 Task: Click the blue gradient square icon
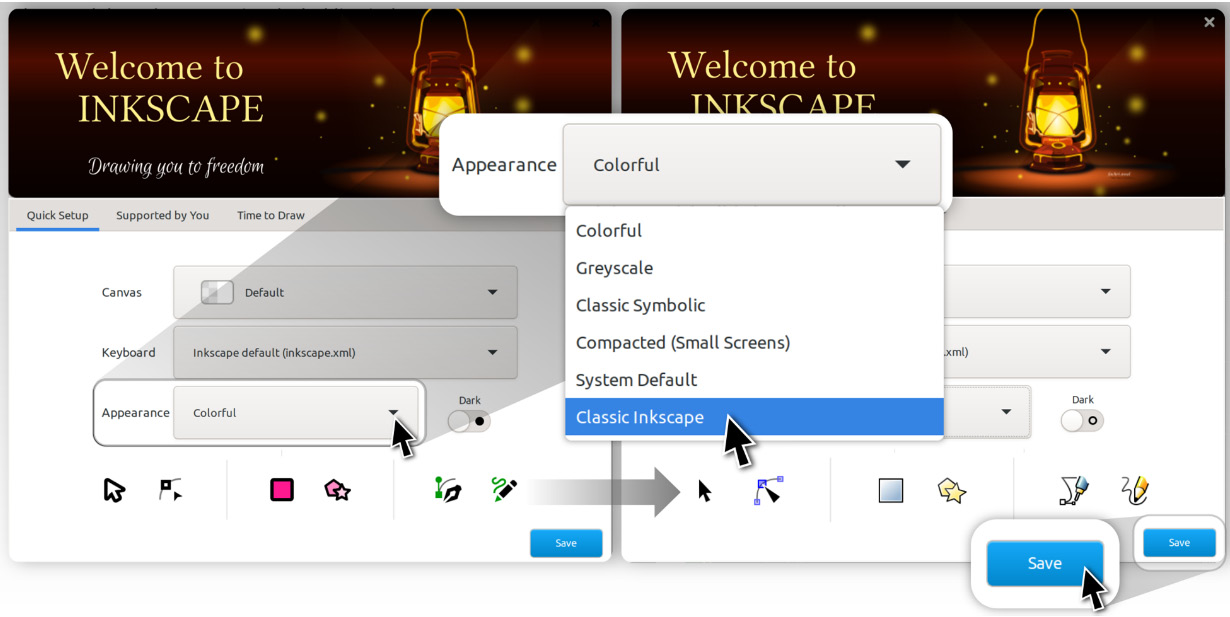pyautogui.click(x=890, y=490)
